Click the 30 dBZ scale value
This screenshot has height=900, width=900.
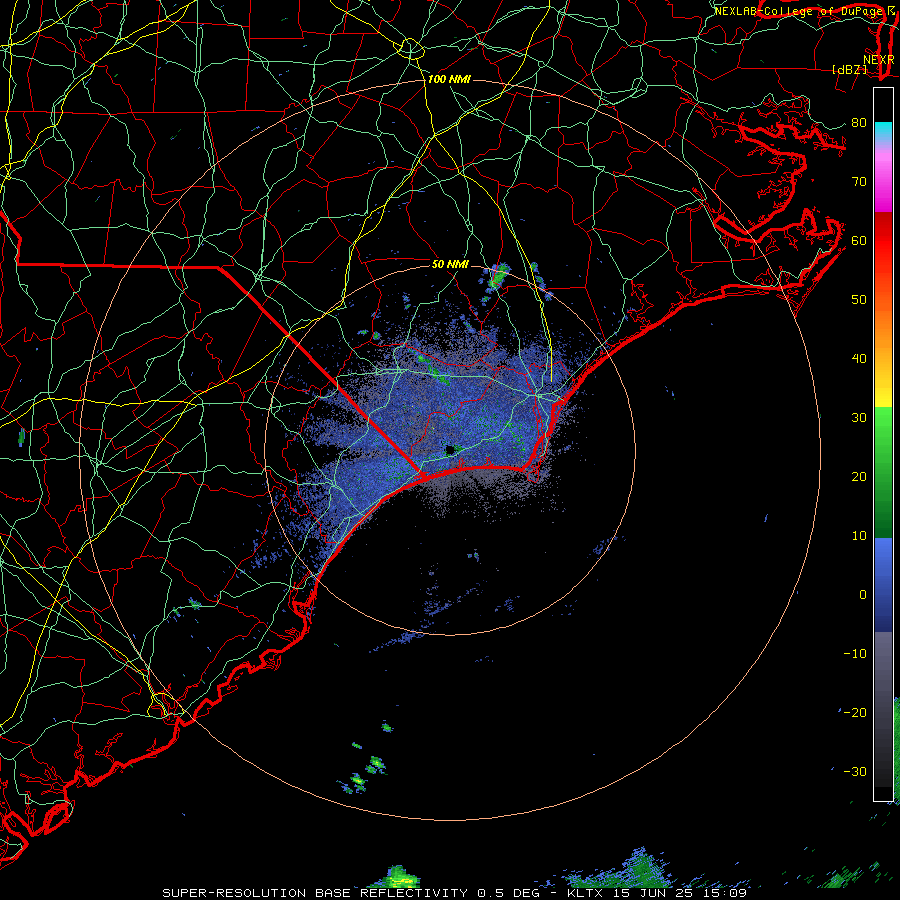click(x=859, y=418)
